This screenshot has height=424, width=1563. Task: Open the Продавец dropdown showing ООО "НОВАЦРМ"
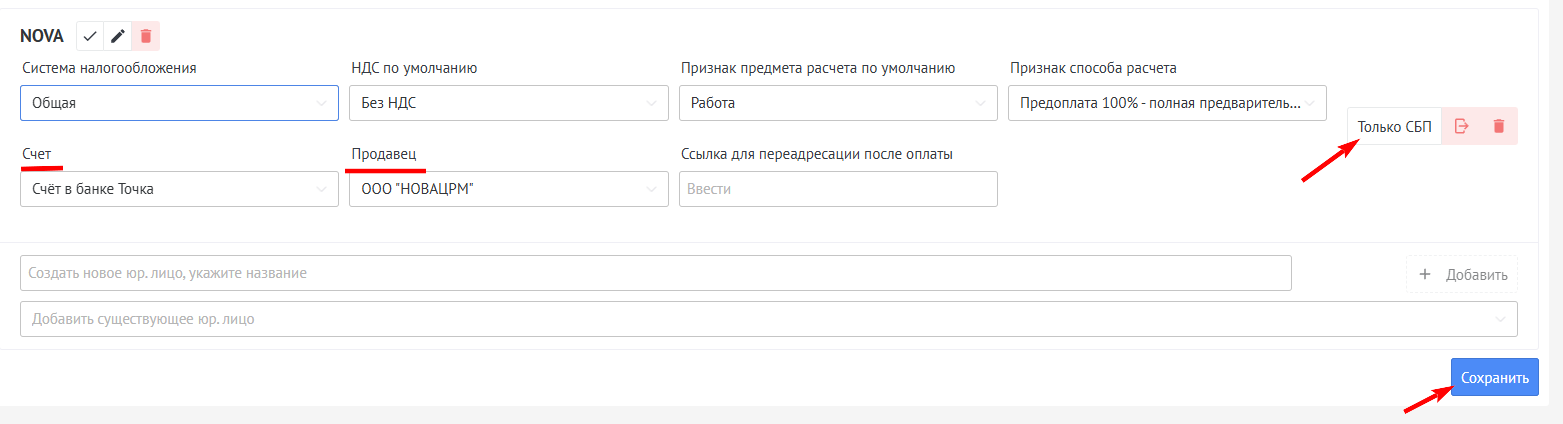coord(508,189)
